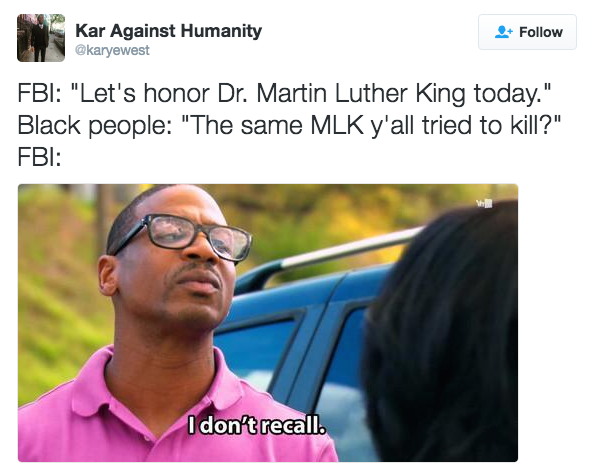Click the person-plus icon in Follow button
This screenshot has height=471, width=589.
504,32
